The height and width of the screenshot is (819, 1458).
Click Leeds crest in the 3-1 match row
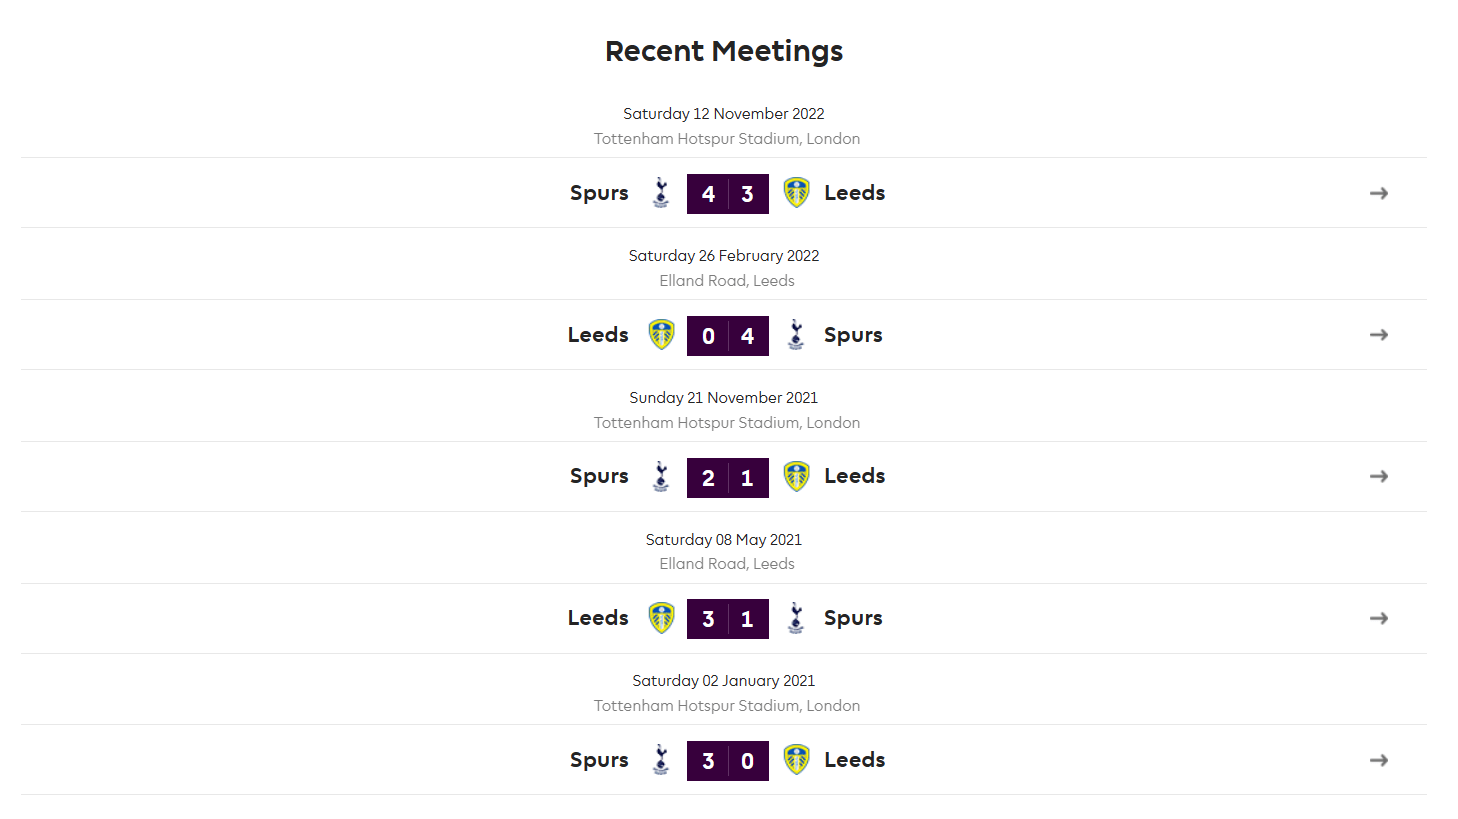pos(661,618)
